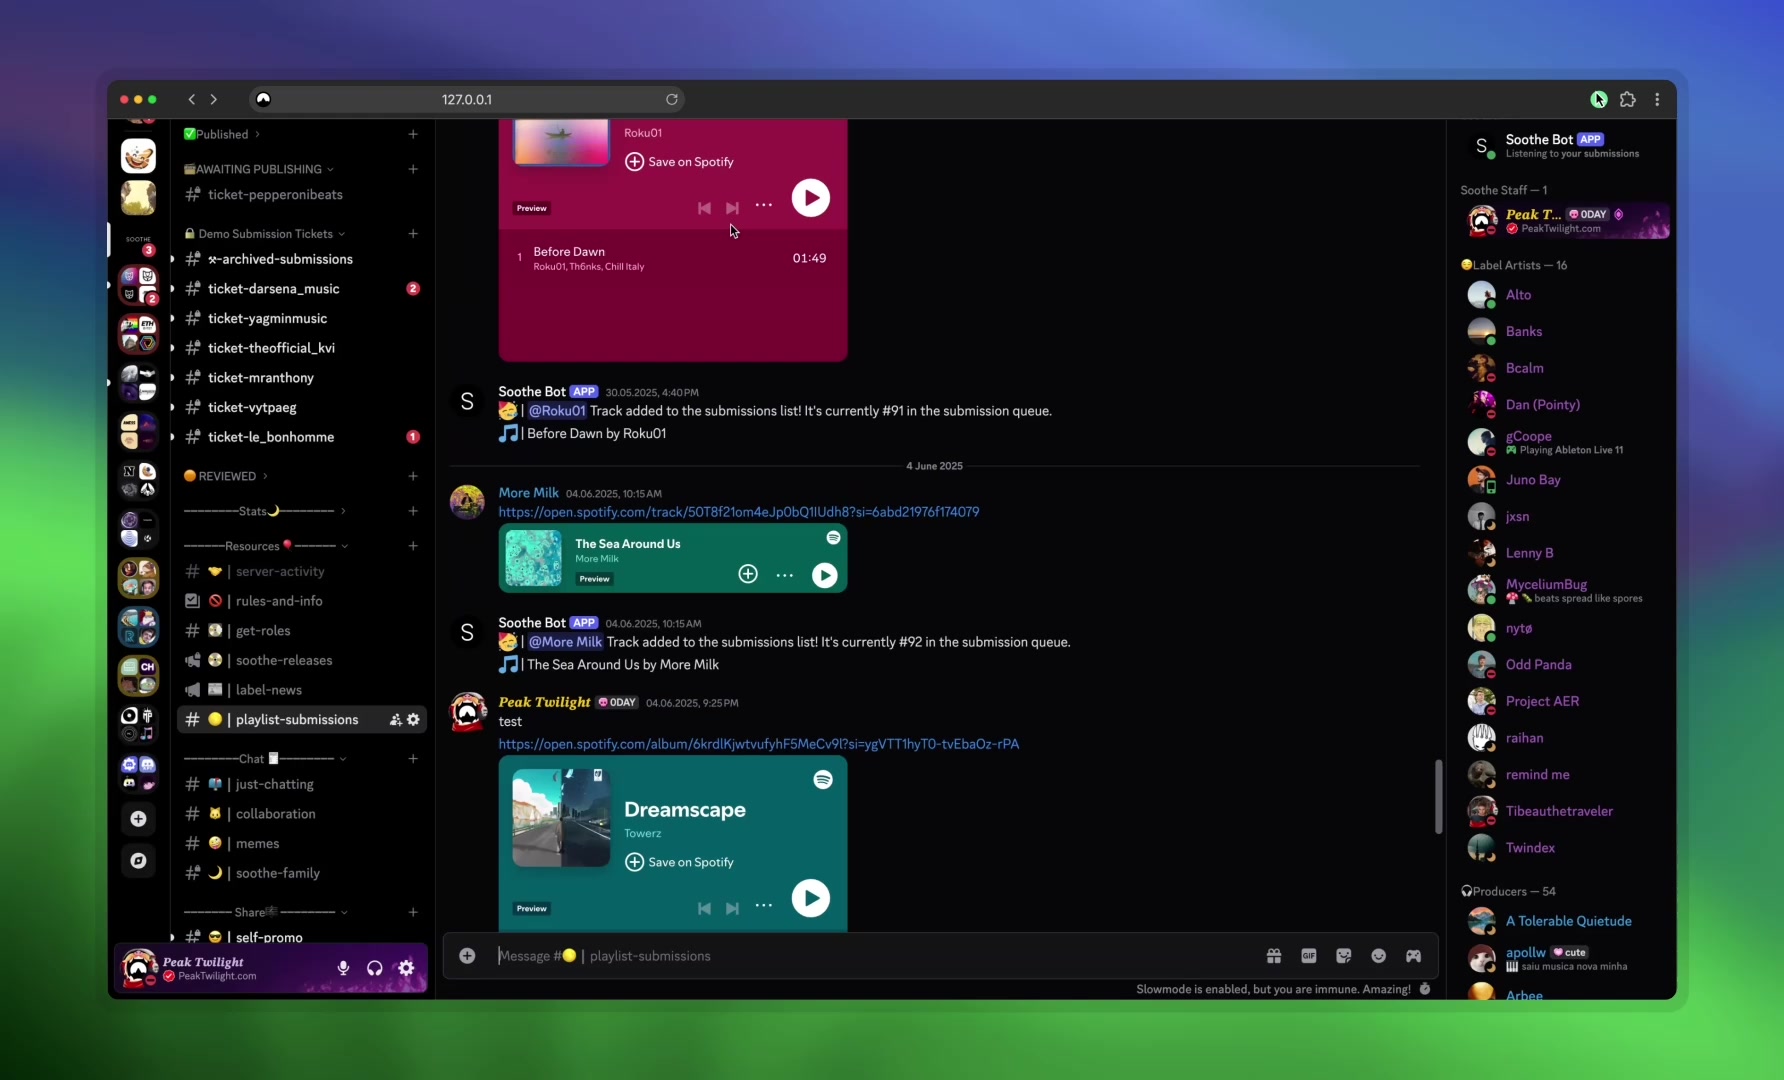Open the gift Nitro icon
The image size is (1784, 1080).
1274,956
